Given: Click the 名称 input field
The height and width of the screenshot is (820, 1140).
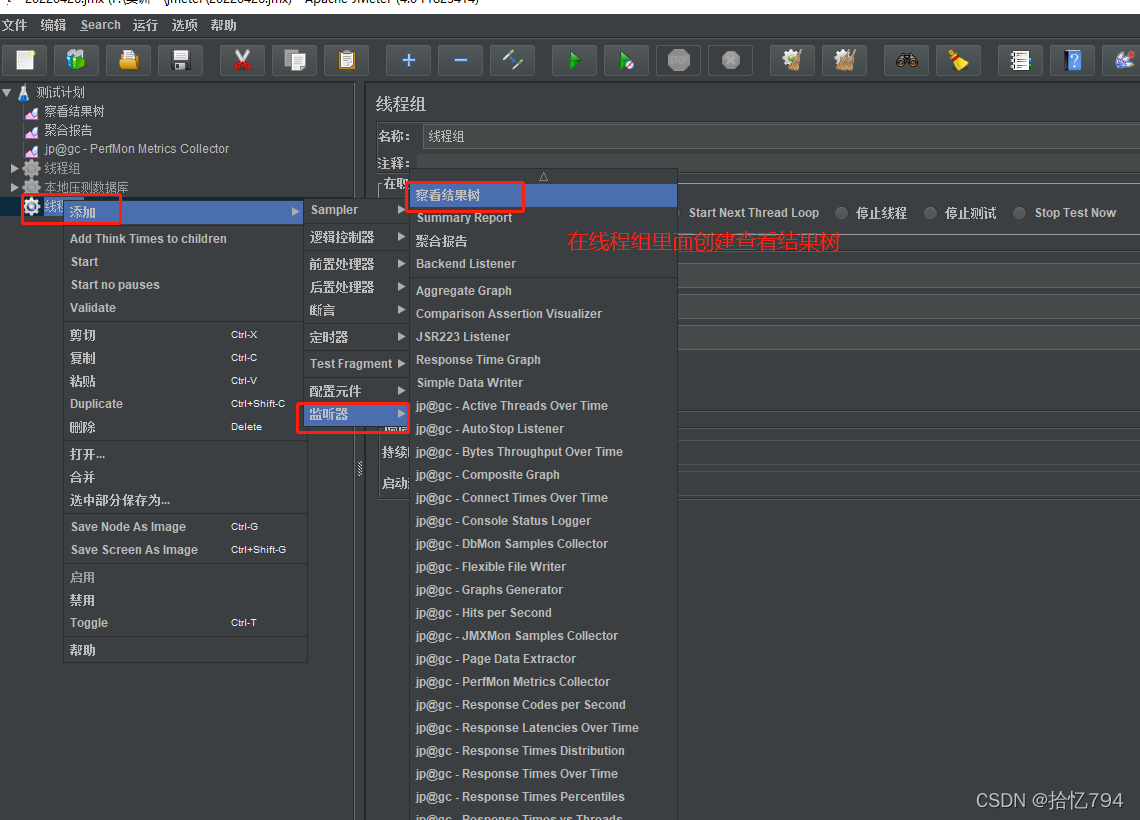Looking at the screenshot, I should coord(781,137).
